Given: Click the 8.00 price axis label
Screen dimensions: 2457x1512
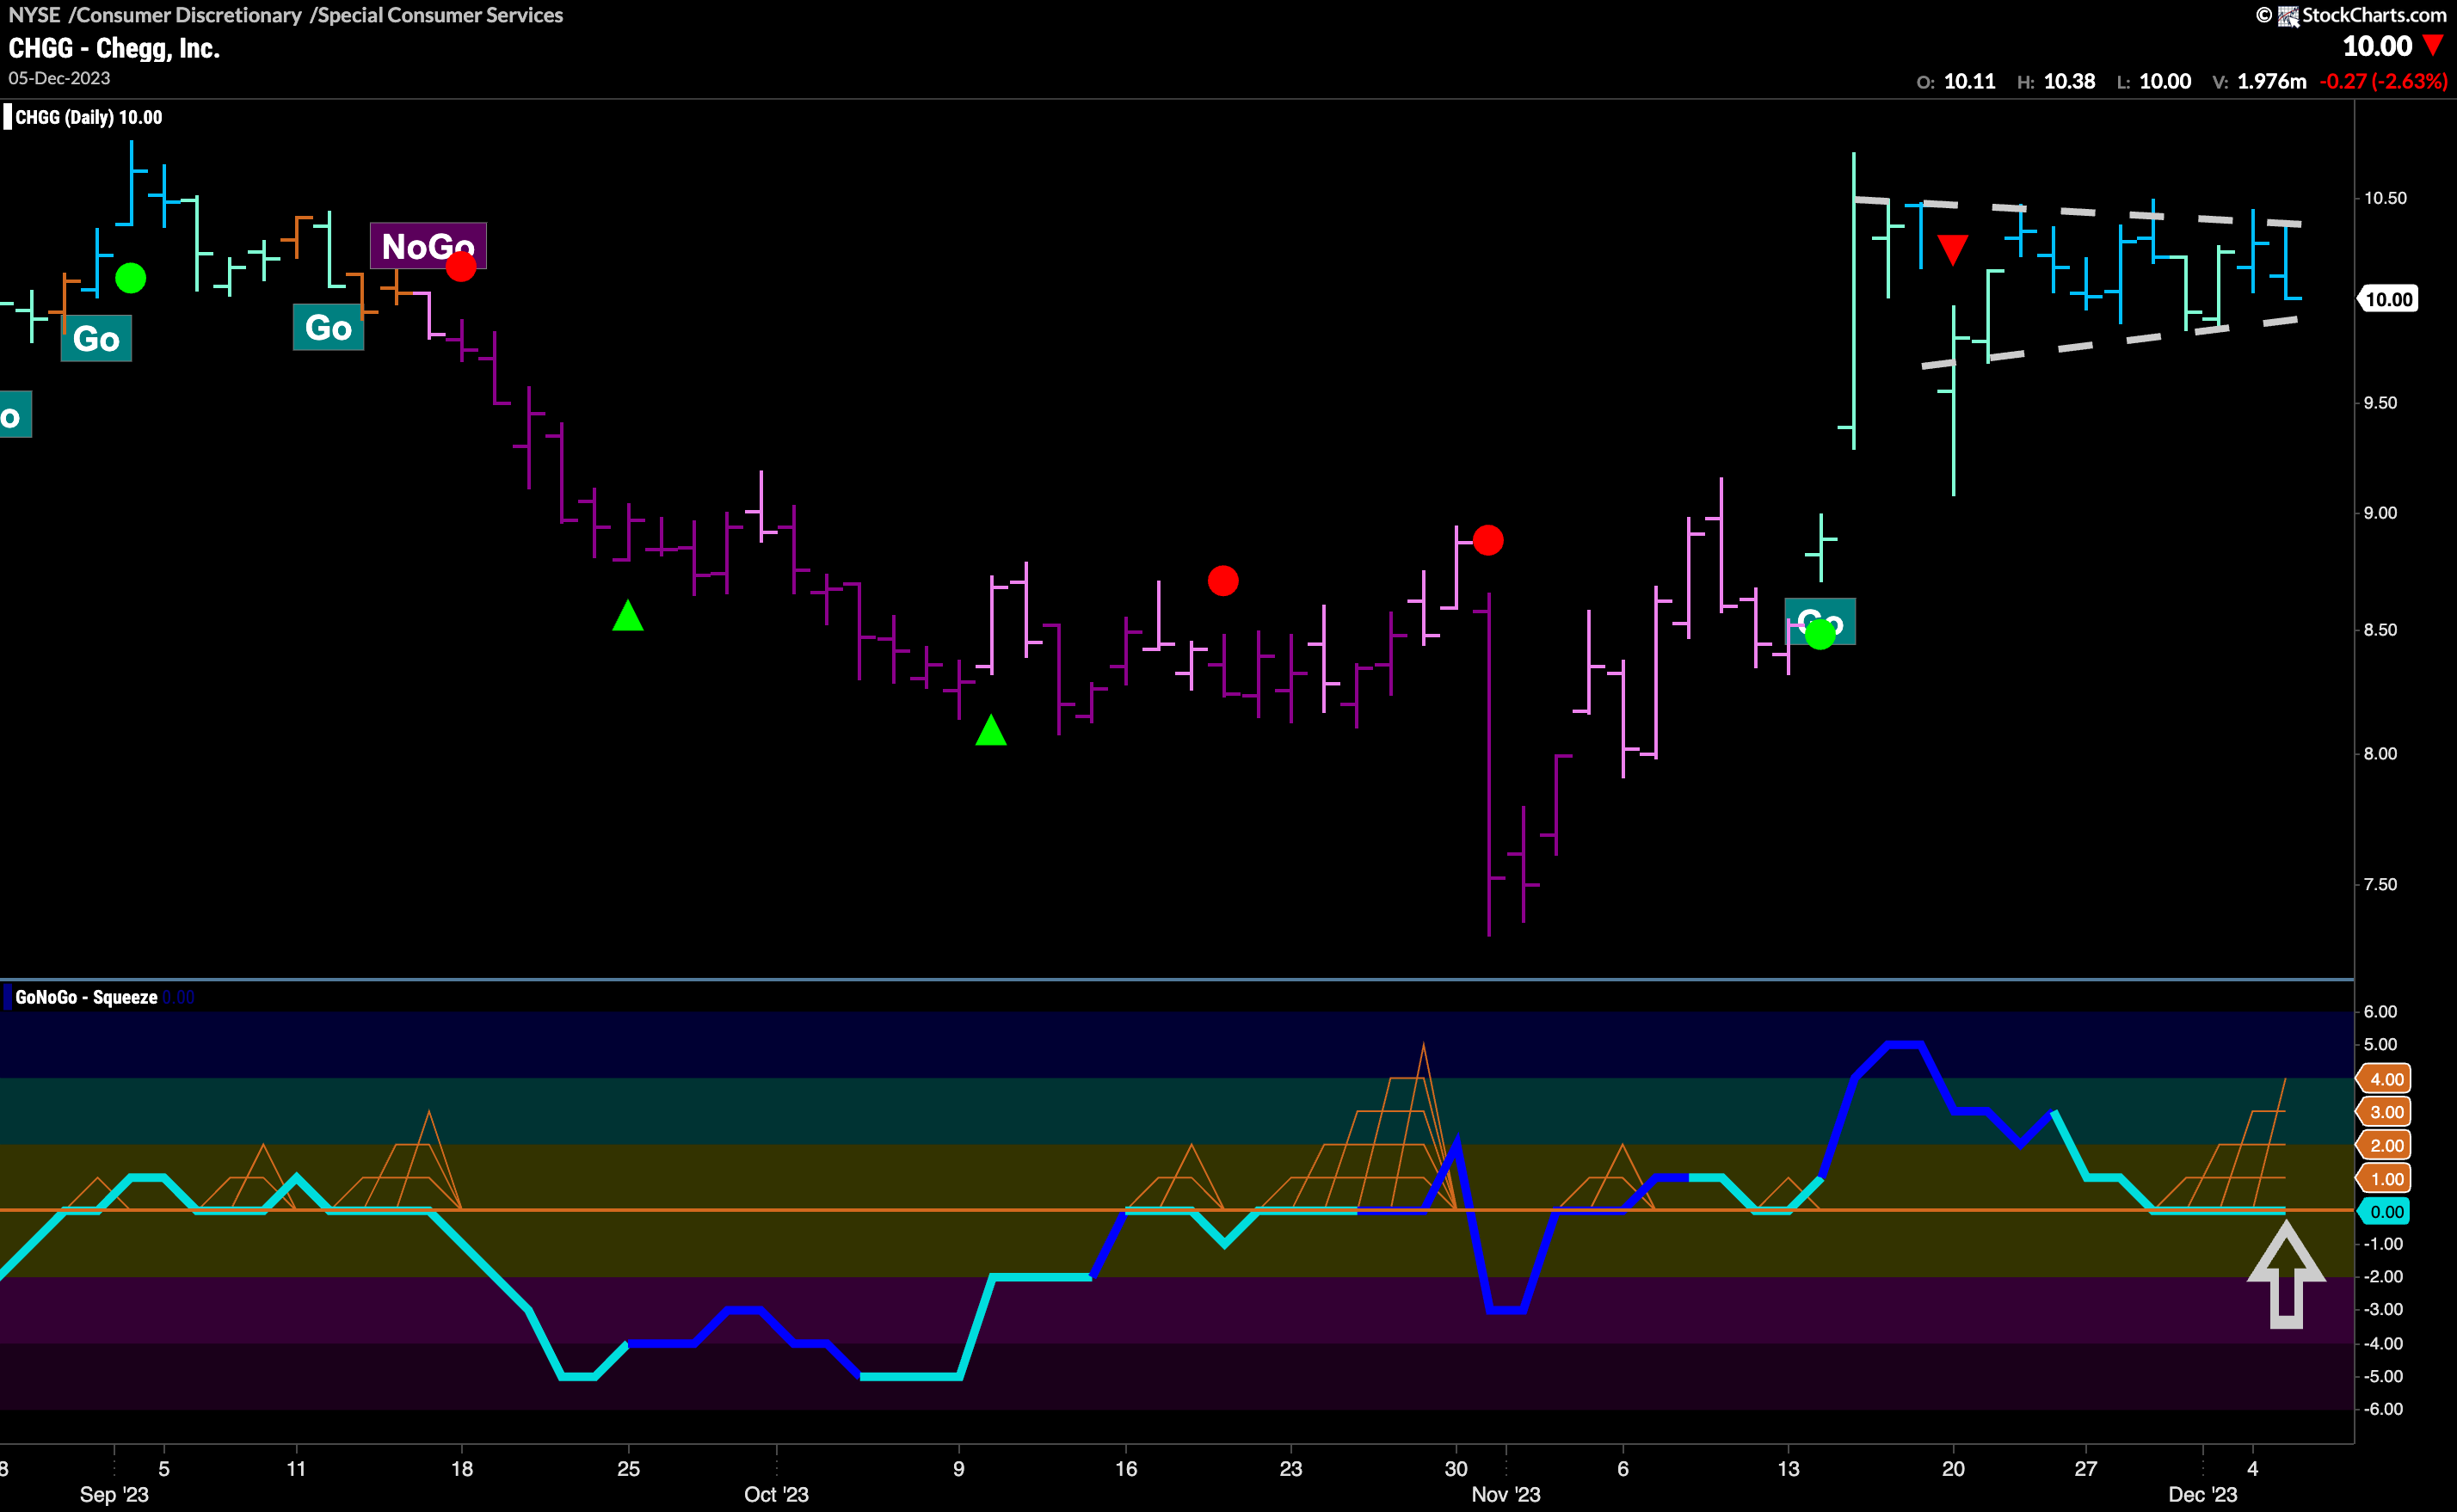Looking at the screenshot, I should [2380, 754].
